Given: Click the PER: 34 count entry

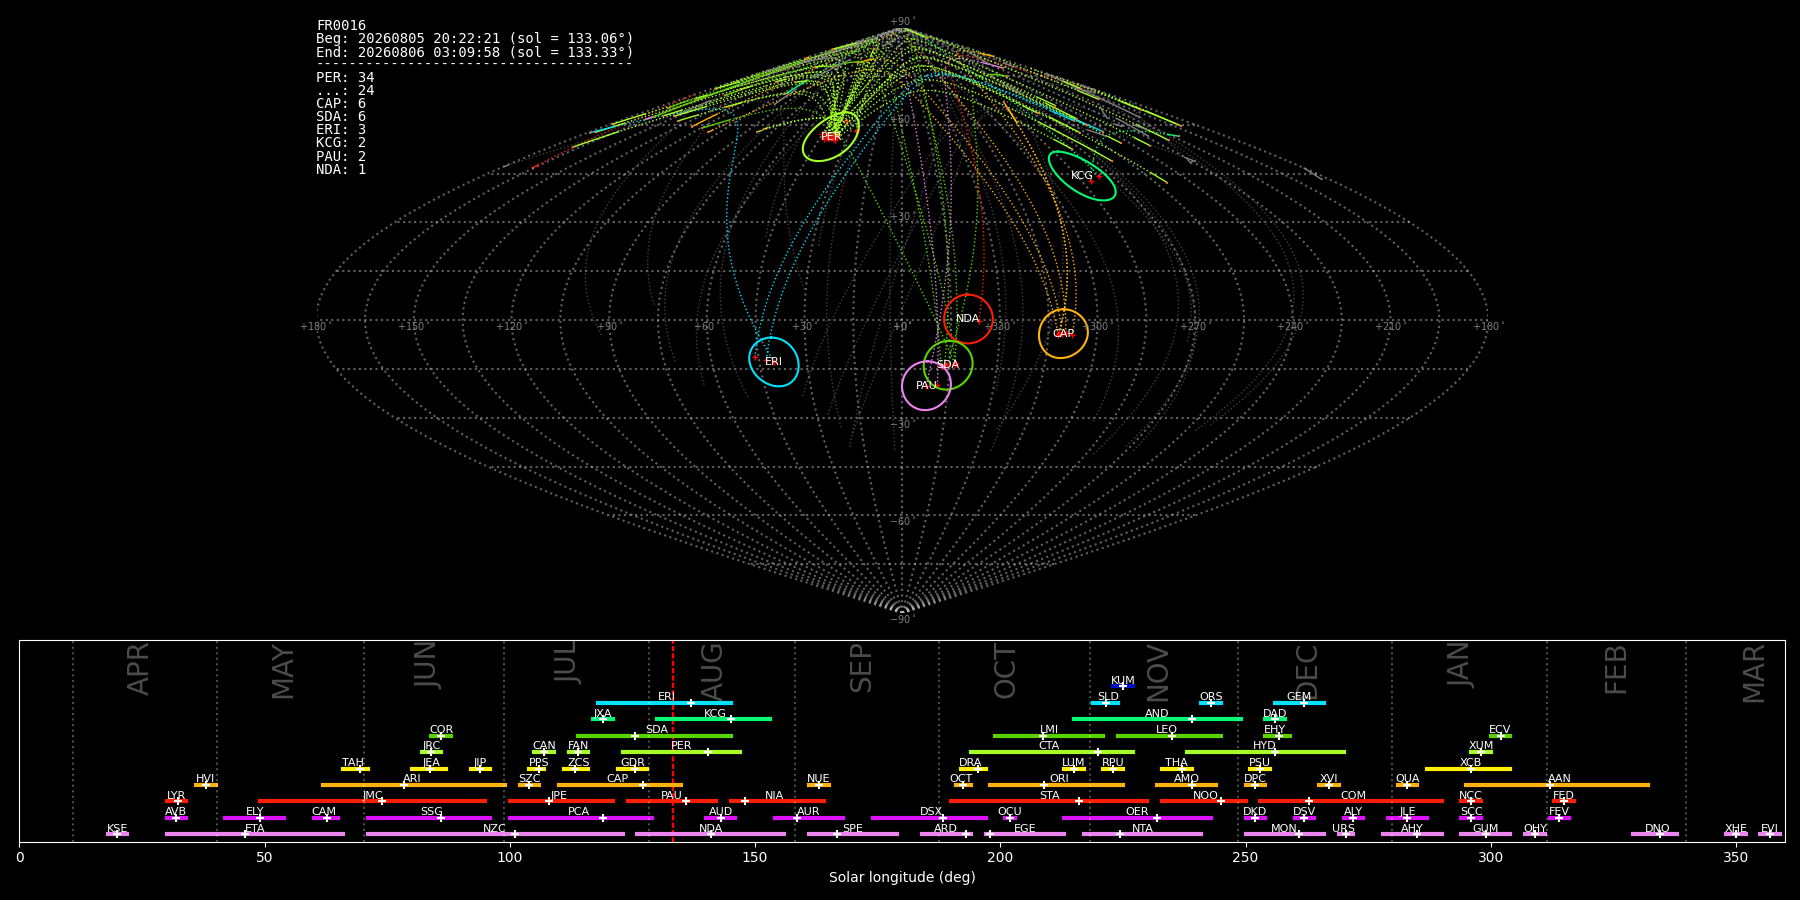Looking at the screenshot, I should coord(345,77).
